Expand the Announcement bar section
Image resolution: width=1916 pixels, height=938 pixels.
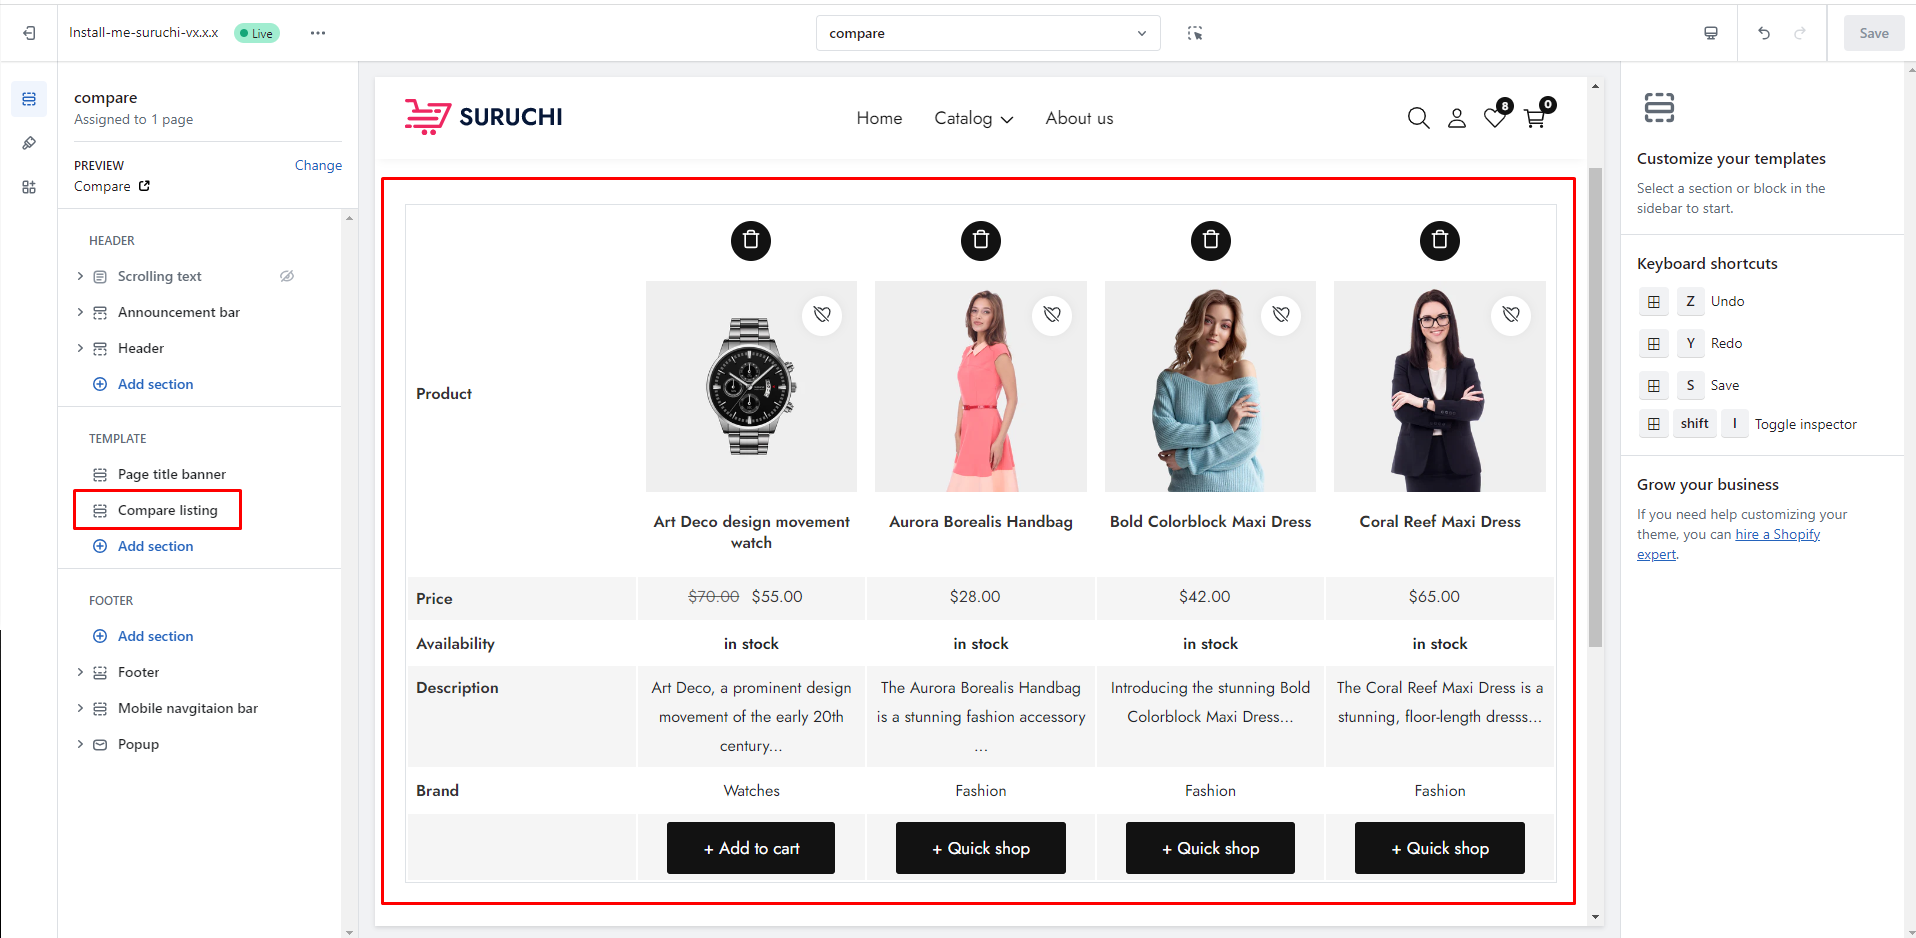[x=80, y=312]
